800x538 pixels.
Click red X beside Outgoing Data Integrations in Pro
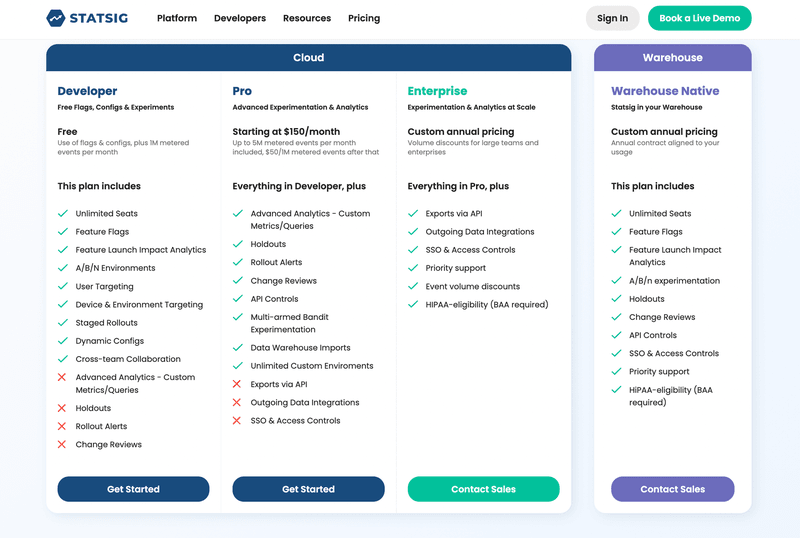(238, 403)
